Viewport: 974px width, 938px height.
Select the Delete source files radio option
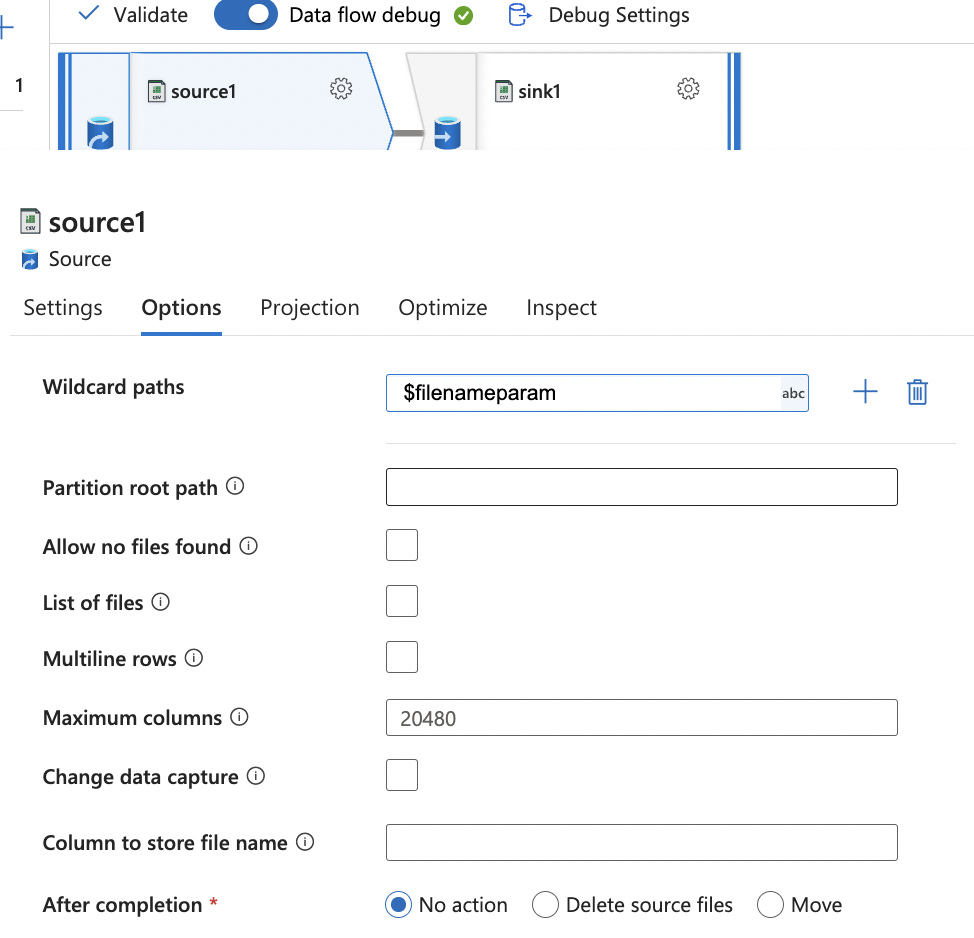click(x=545, y=905)
